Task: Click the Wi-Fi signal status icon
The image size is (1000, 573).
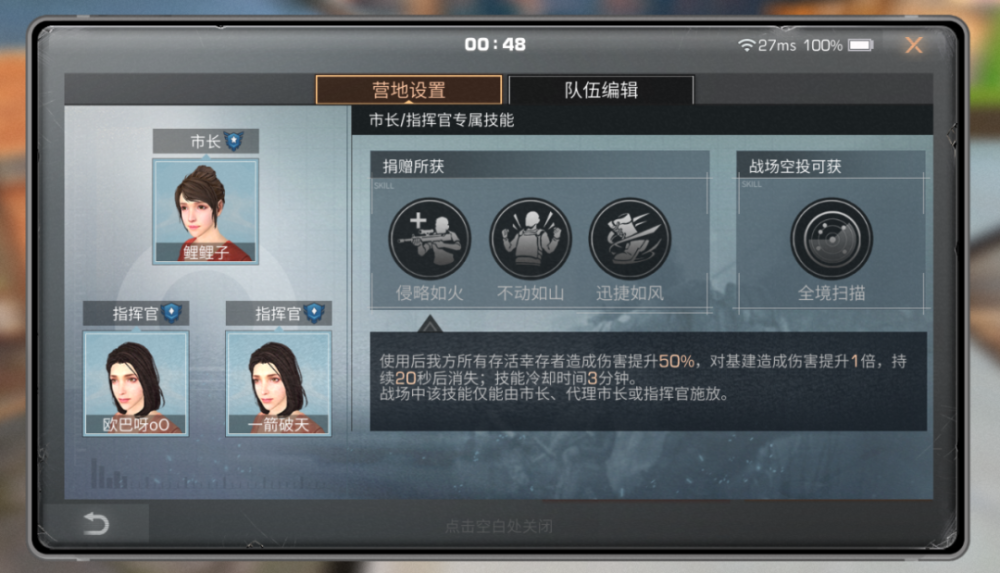Action: [746, 45]
